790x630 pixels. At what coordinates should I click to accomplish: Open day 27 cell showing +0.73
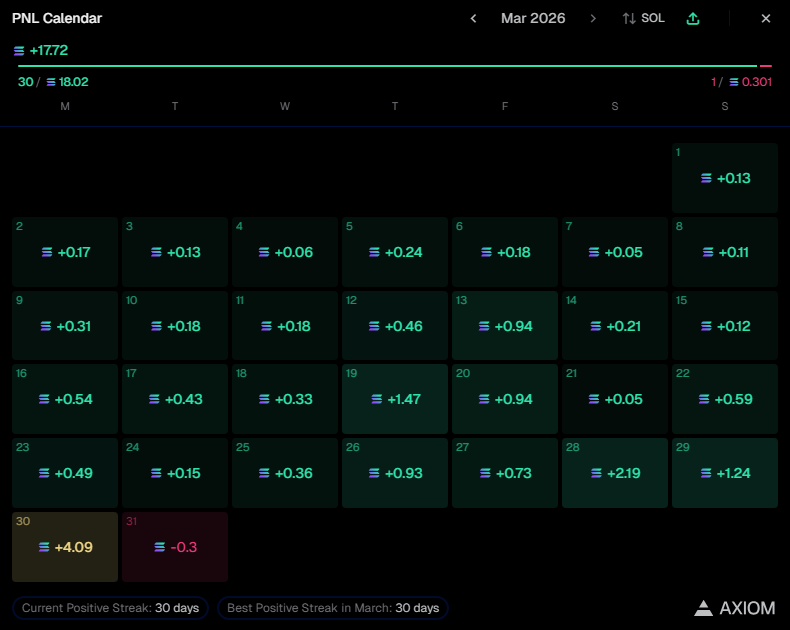point(505,473)
